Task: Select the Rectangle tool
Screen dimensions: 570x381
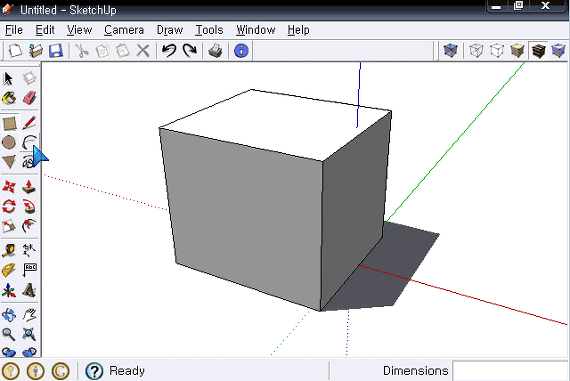Action: tap(9, 123)
